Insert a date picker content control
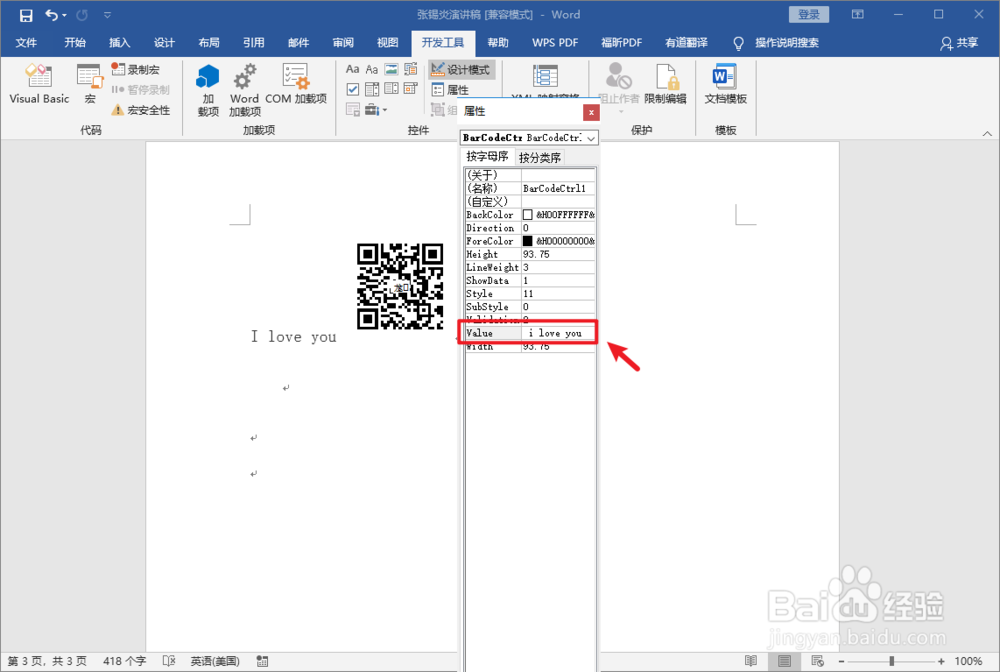This screenshot has height=672, width=1000. point(411,89)
